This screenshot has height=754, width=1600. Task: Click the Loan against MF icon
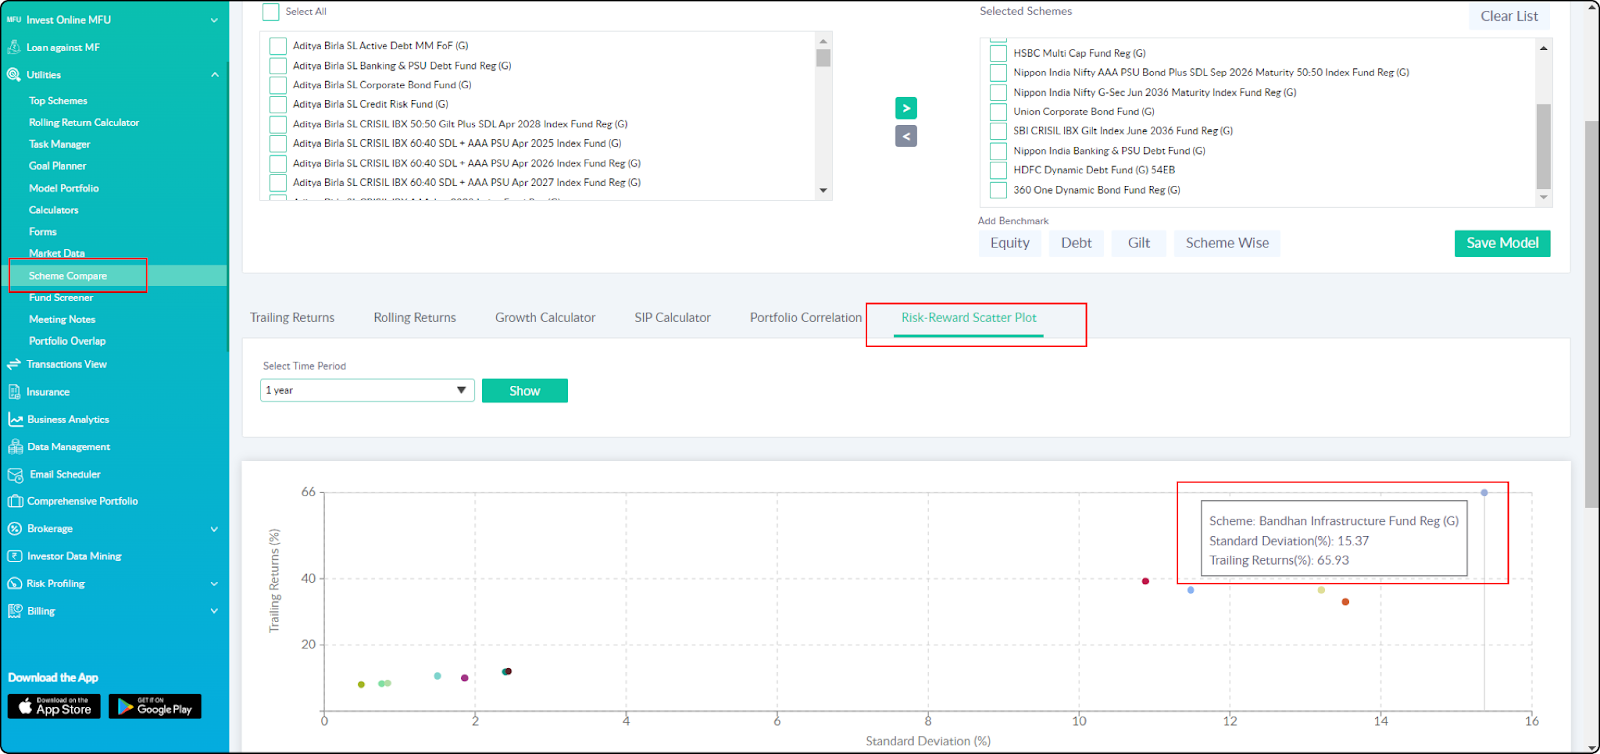point(14,47)
